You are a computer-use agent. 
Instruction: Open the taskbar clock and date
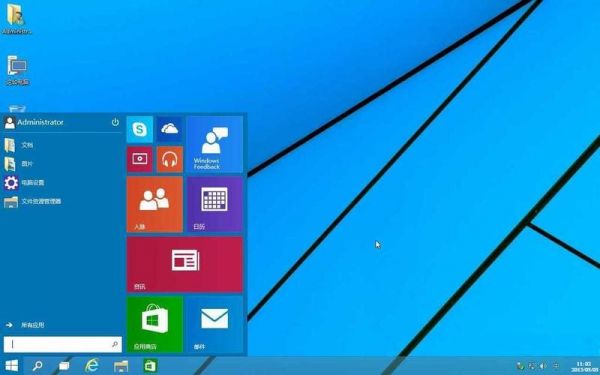point(585,367)
